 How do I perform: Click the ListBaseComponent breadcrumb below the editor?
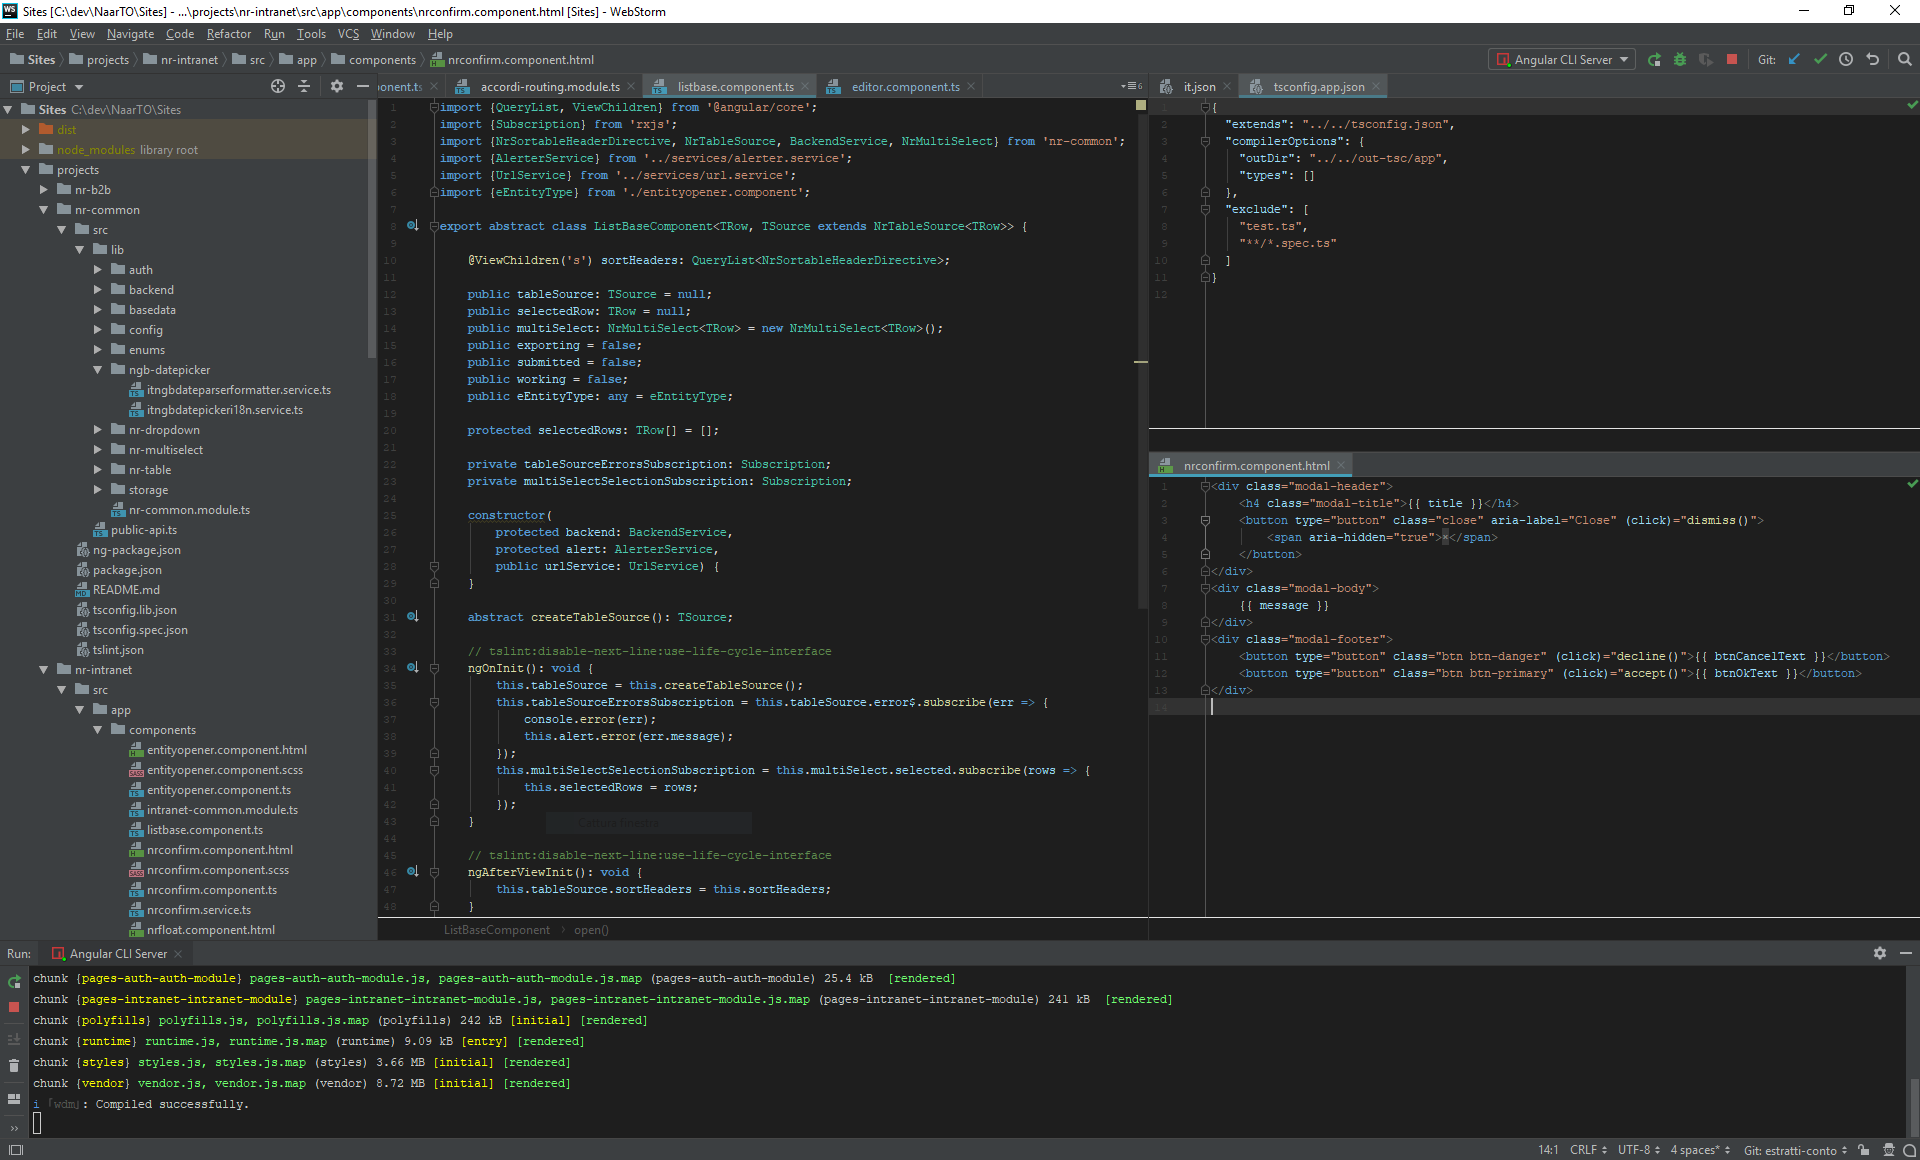coord(496,930)
